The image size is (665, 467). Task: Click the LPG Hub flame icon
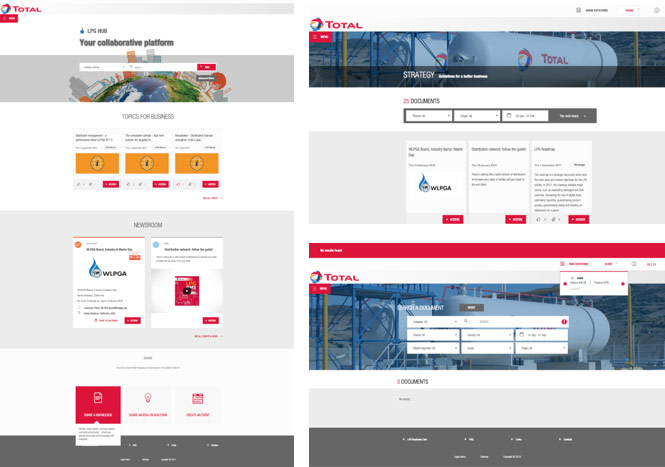point(81,31)
